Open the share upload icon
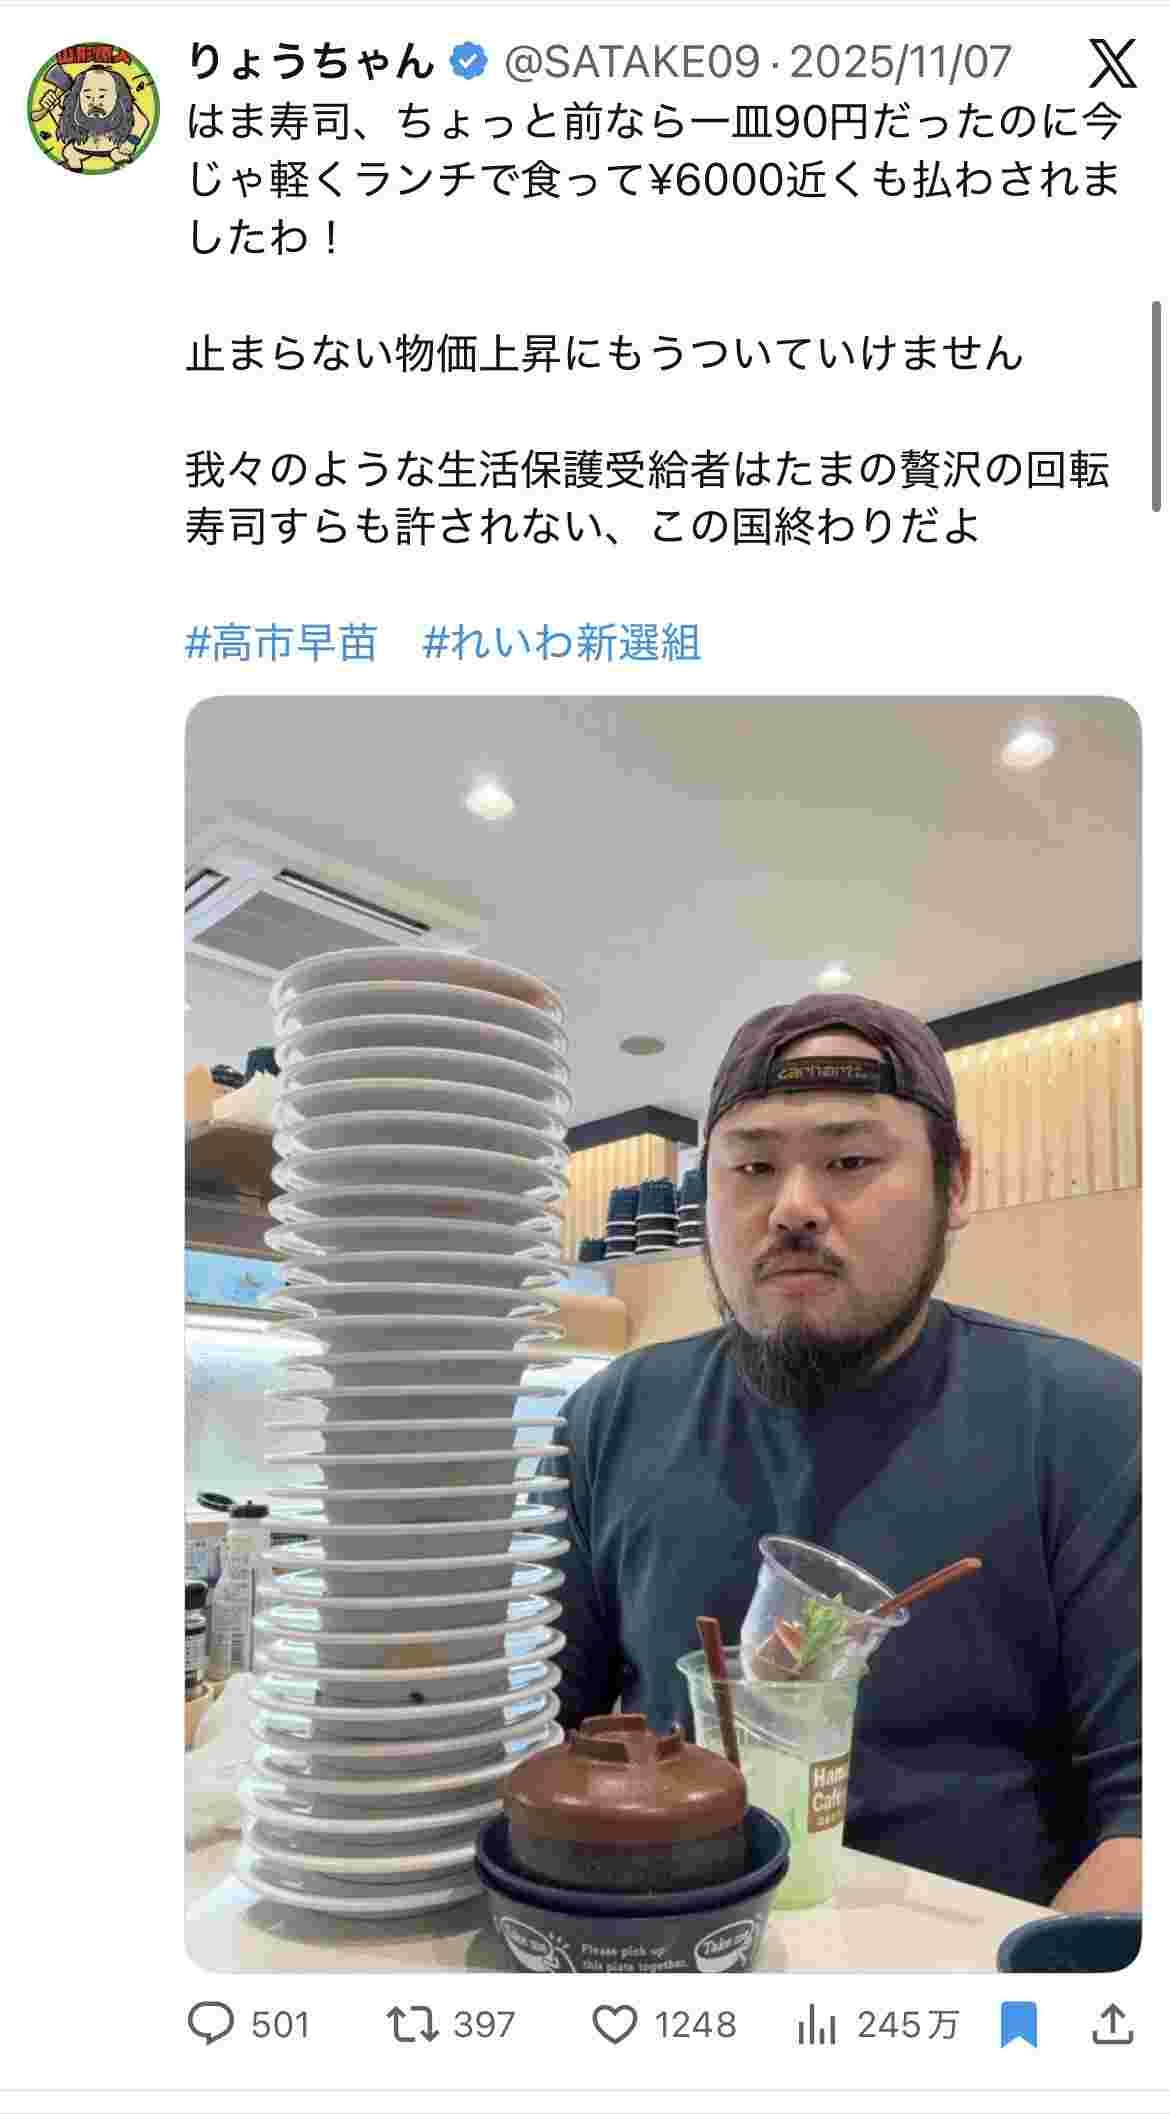 click(1112, 2025)
